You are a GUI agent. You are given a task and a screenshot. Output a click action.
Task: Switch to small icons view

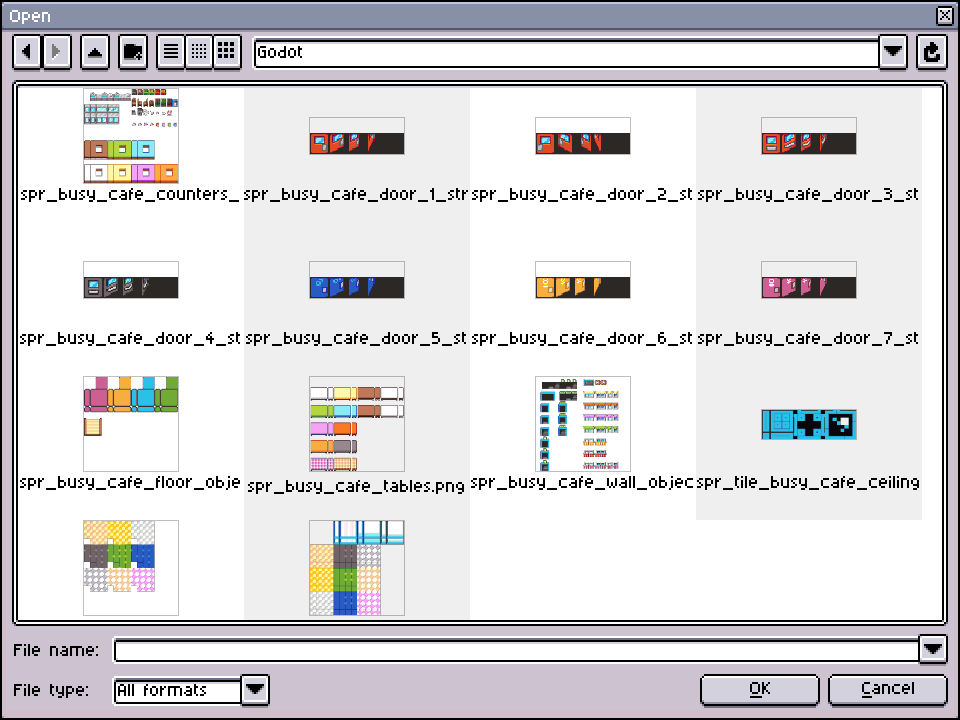[199, 52]
